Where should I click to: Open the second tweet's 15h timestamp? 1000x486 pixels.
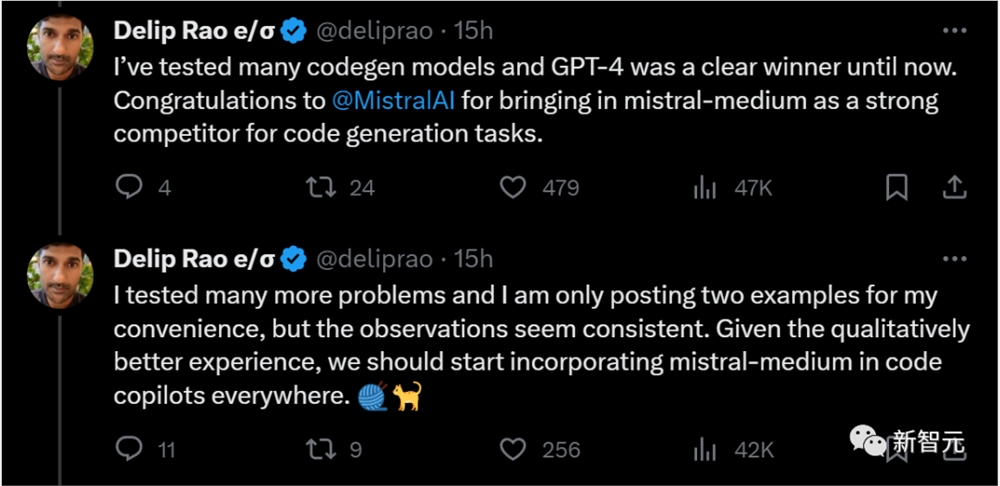(x=473, y=259)
